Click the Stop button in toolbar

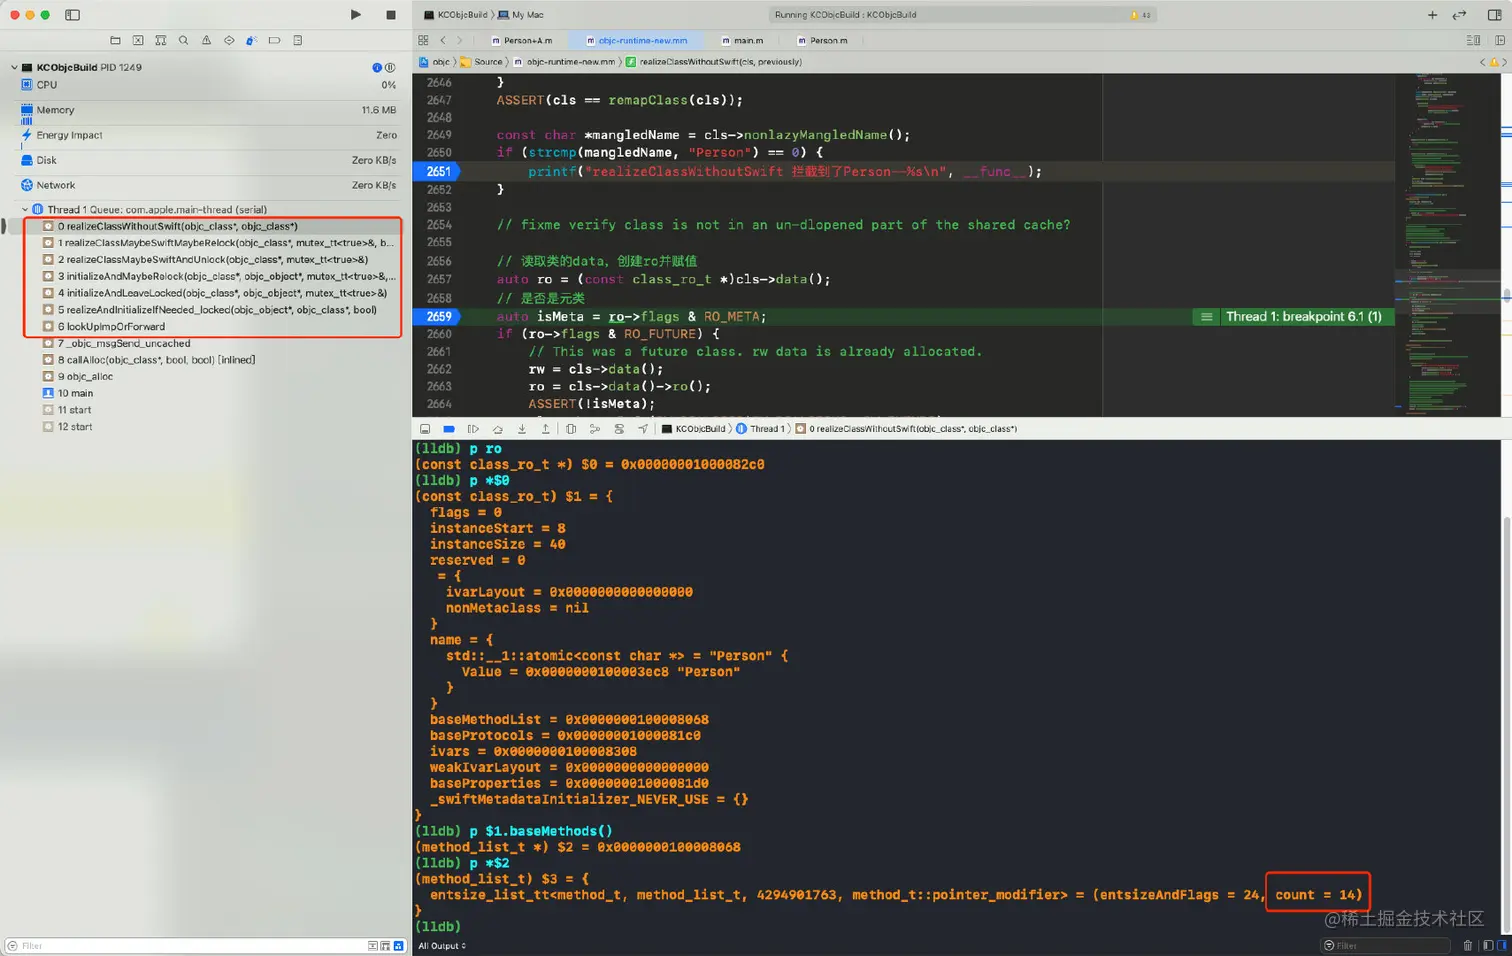[x=391, y=15]
